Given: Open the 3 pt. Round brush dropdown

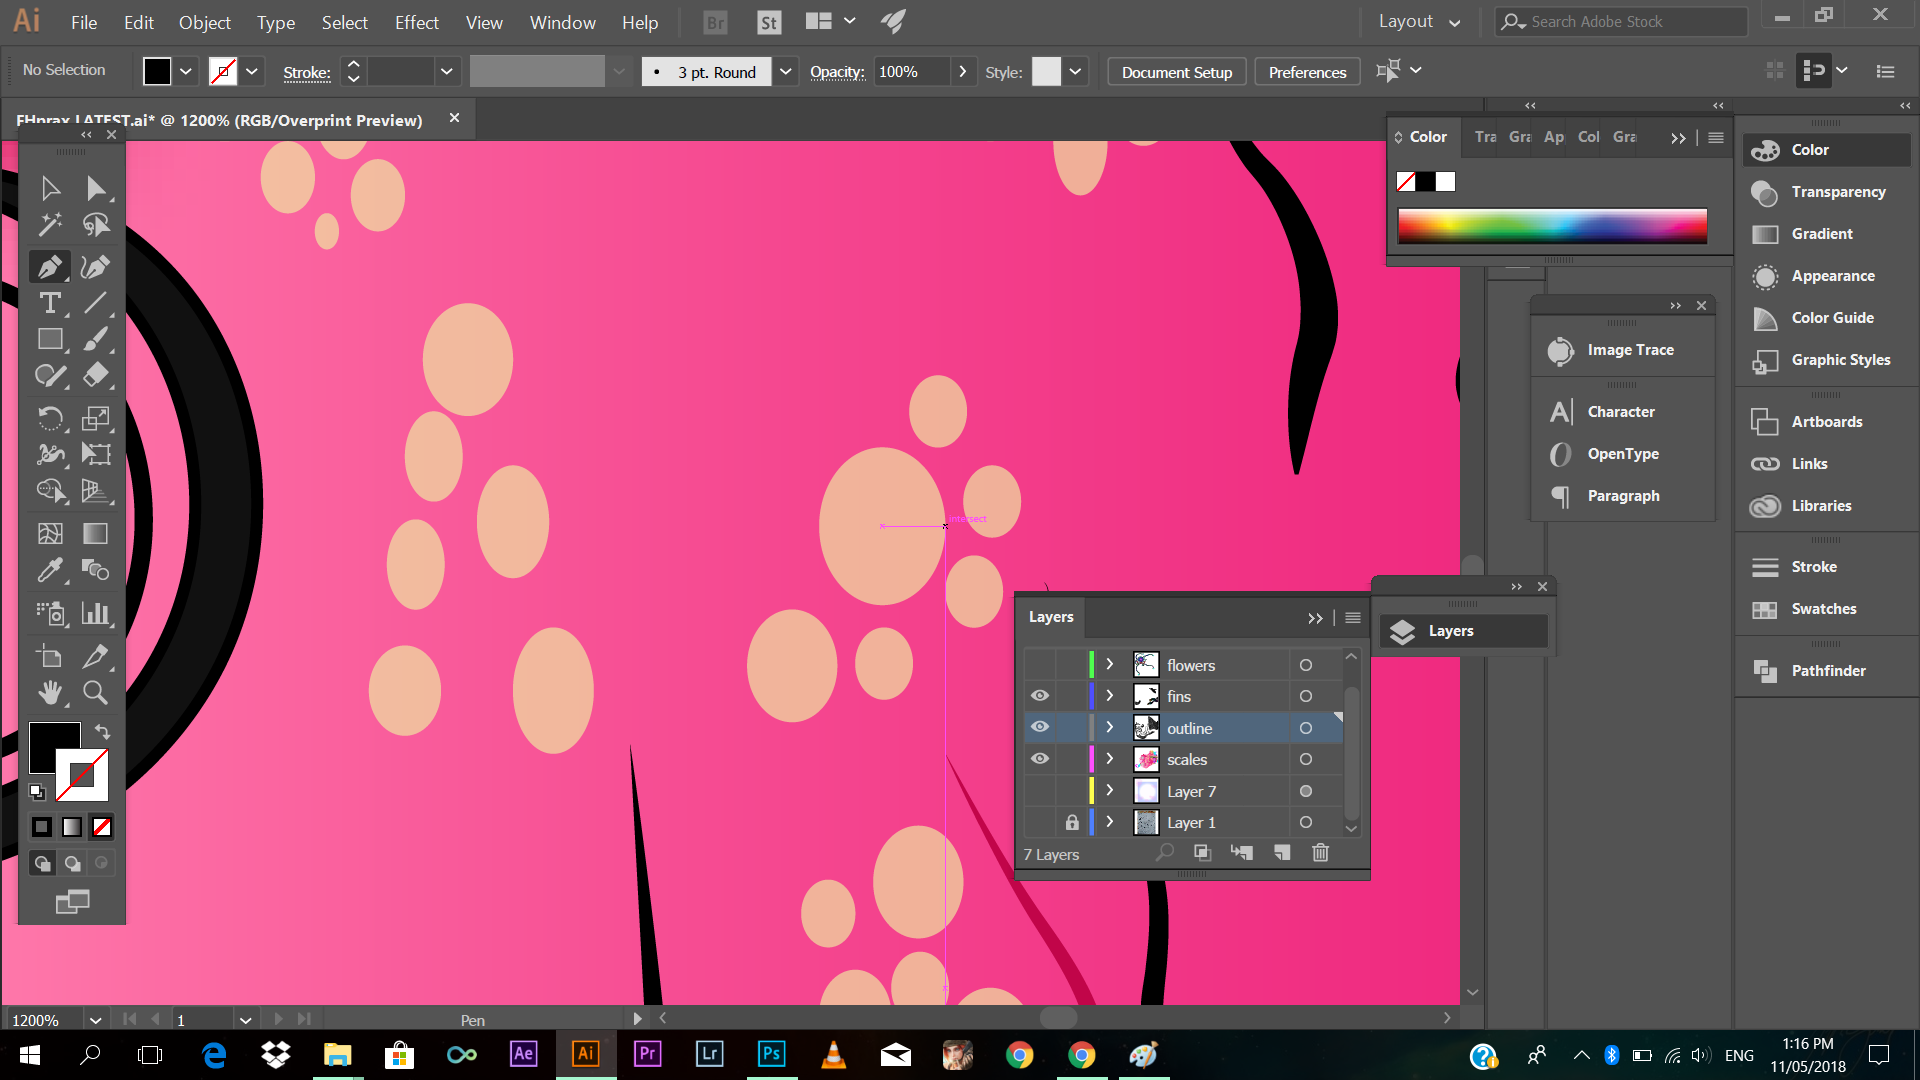Looking at the screenshot, I should point(786,72).
